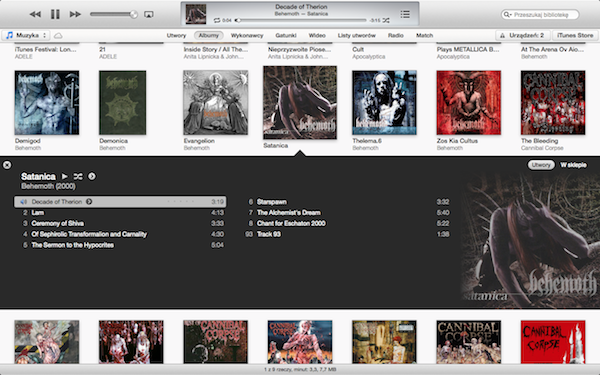
Task: Switch to the Listy utworów tab
Action: [x=356, y=35]
